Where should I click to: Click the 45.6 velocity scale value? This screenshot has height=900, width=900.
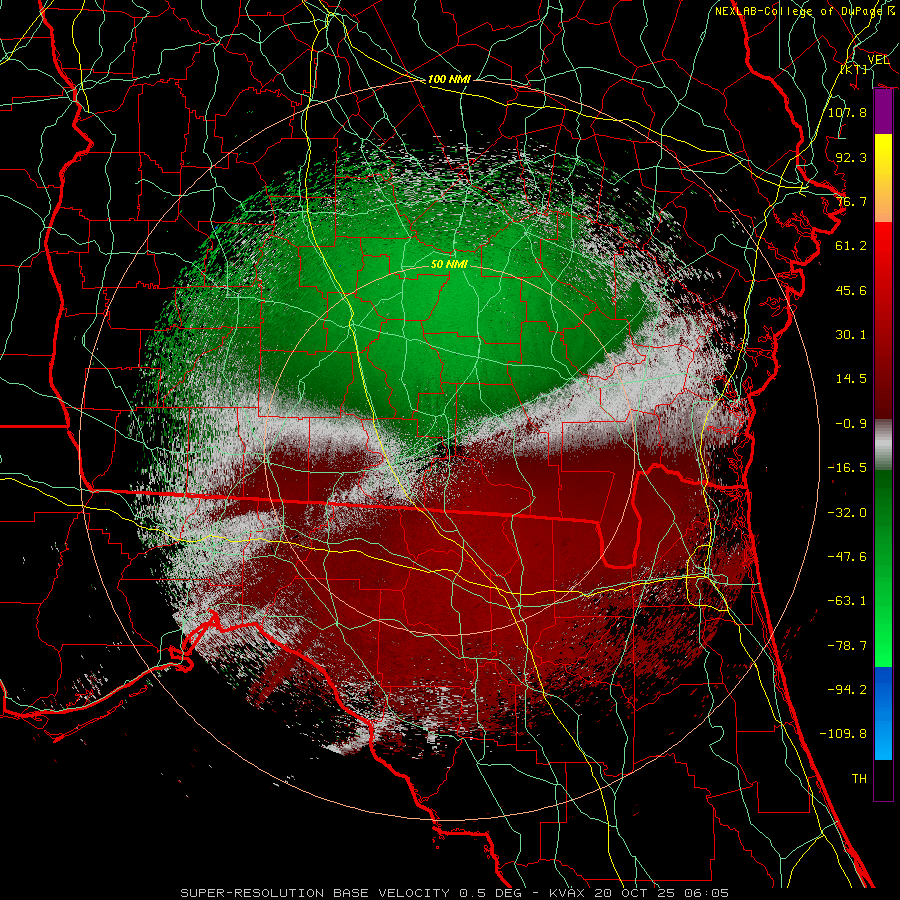coord(851,290)
